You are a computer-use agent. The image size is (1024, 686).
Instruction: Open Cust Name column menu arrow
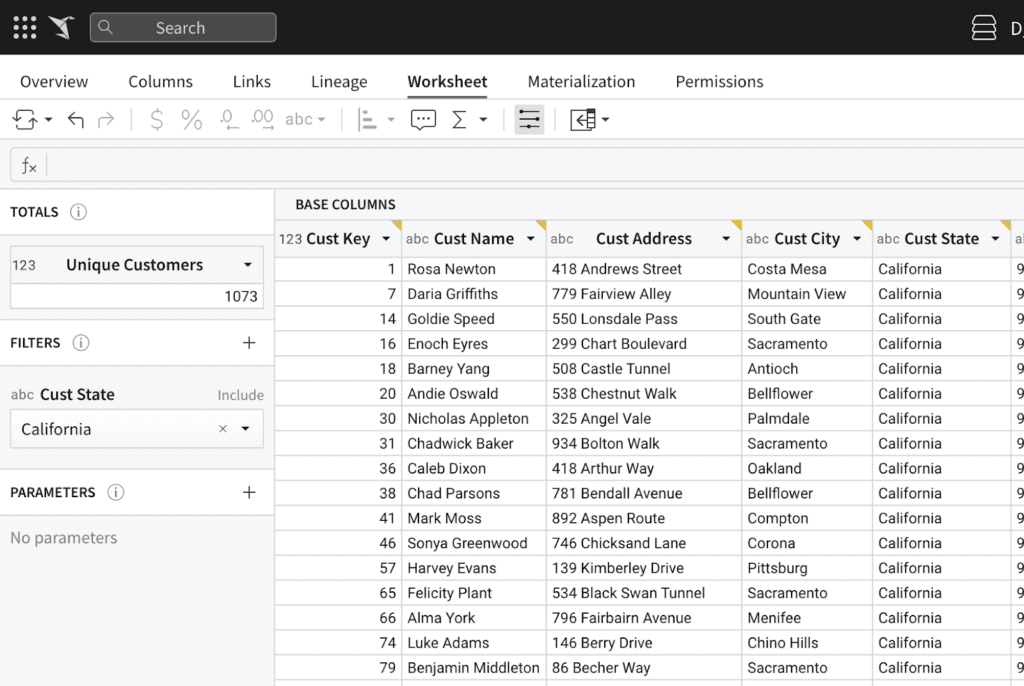click(531, 239)
